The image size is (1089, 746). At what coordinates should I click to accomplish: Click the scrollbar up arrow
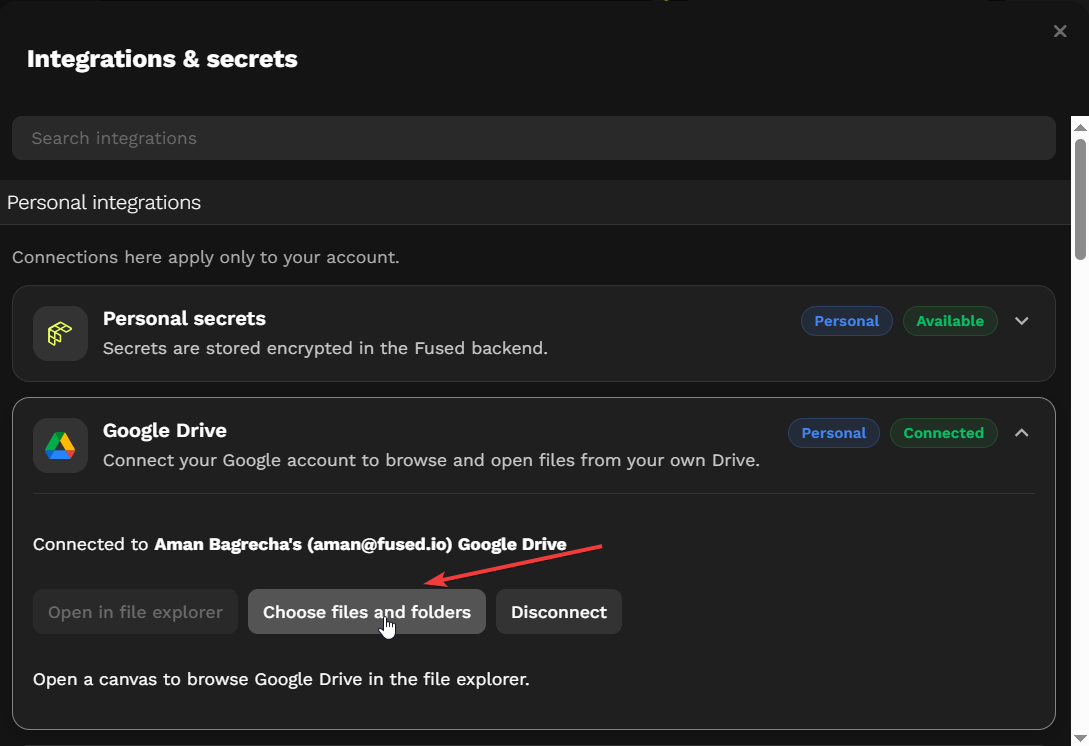1080,127
